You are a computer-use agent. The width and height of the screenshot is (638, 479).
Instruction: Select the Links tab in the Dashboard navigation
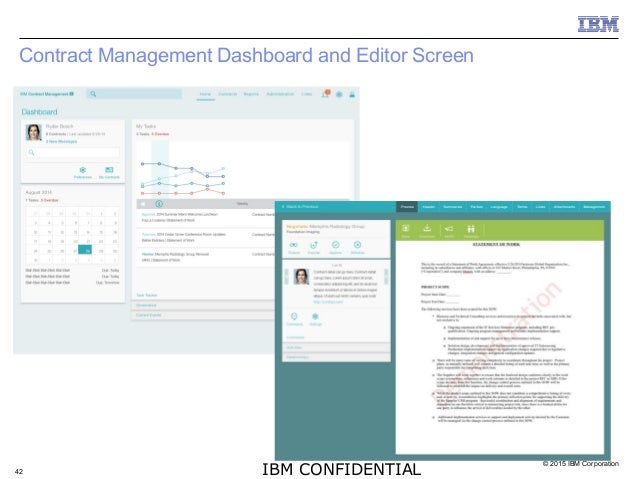306,94
